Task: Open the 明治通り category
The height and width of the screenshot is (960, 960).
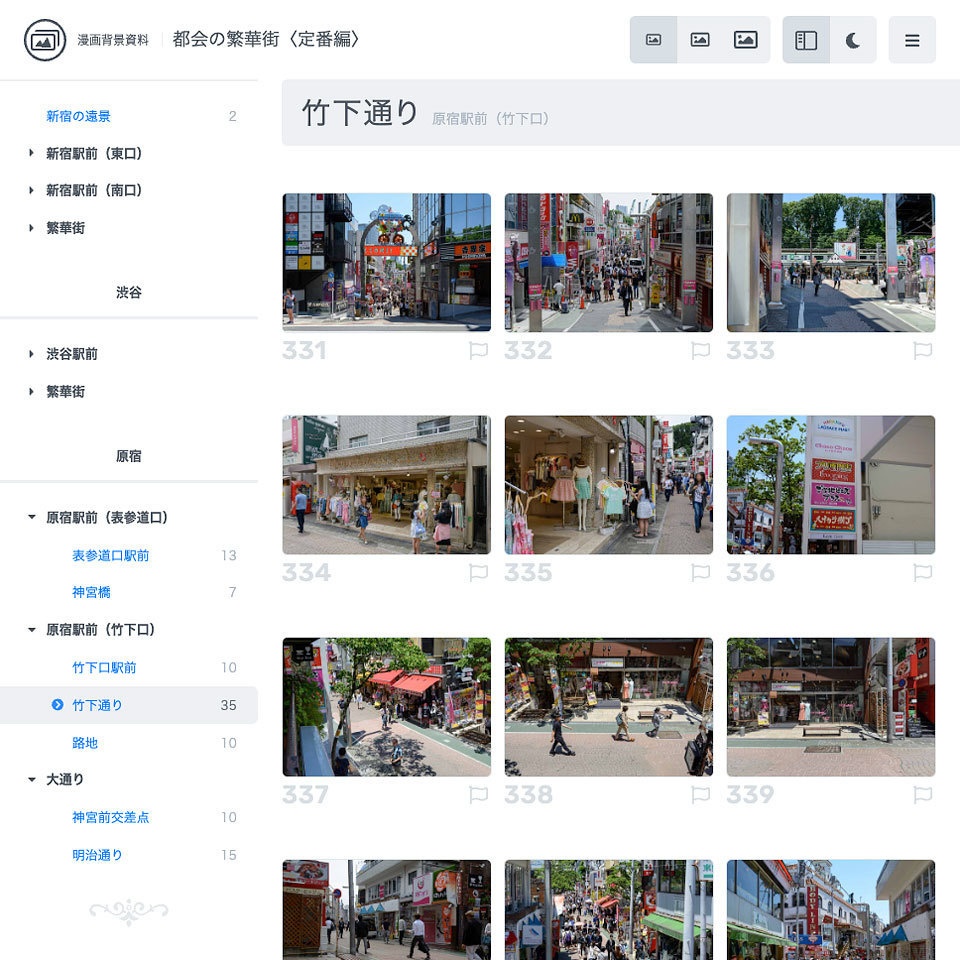Action: pos(96,855)
